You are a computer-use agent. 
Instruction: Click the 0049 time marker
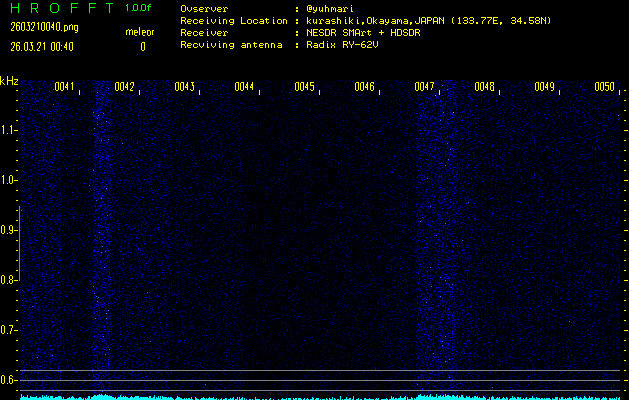pos(544,87)
